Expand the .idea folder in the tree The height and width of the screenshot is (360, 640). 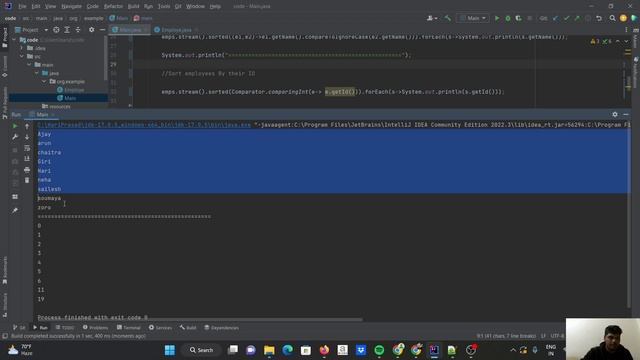click(x=22, y=48)
